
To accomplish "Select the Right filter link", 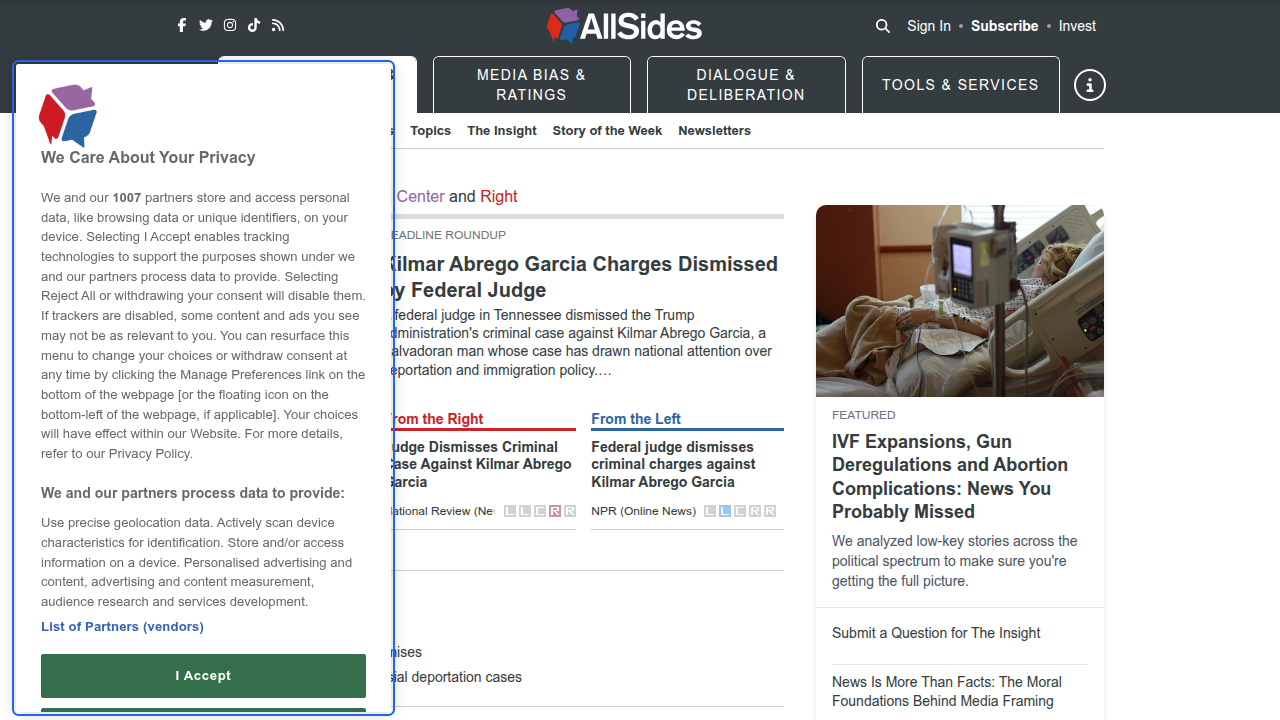I will (498, 197).
